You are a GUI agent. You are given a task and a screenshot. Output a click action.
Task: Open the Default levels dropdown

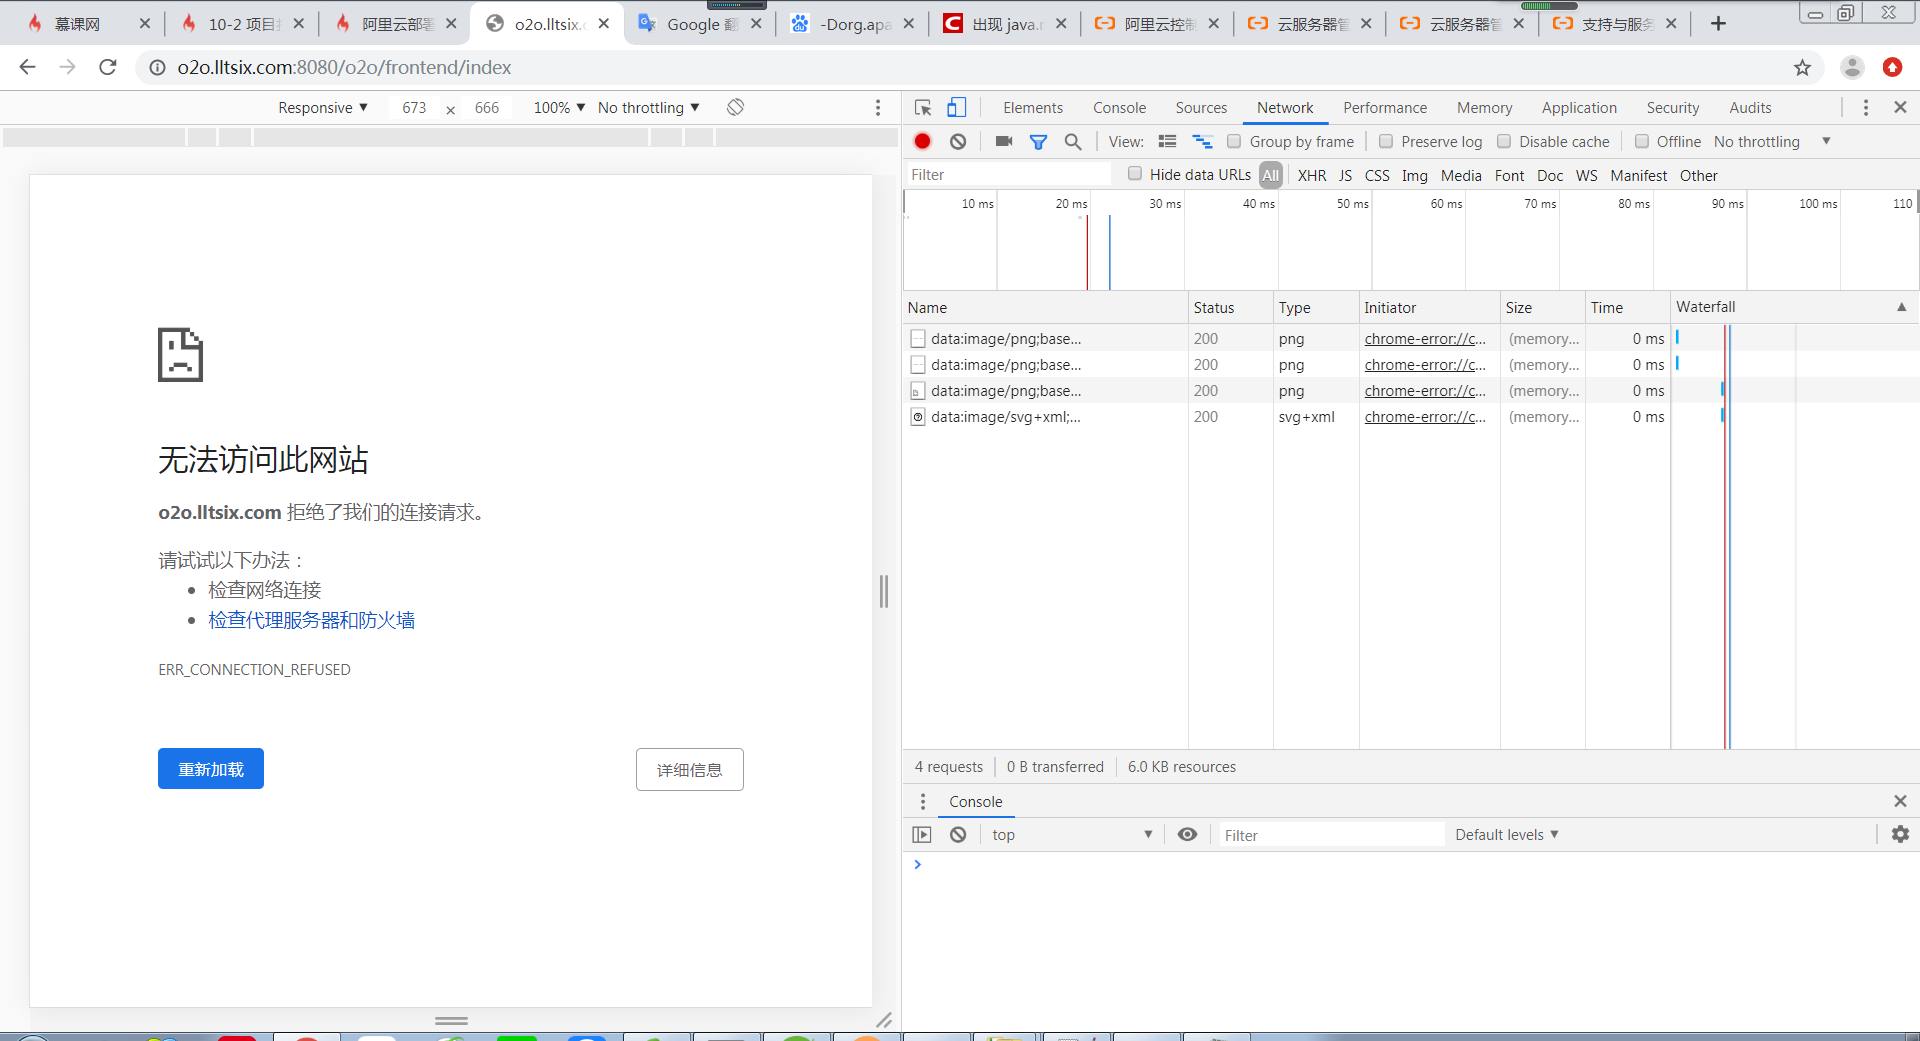coord(1507,835)
